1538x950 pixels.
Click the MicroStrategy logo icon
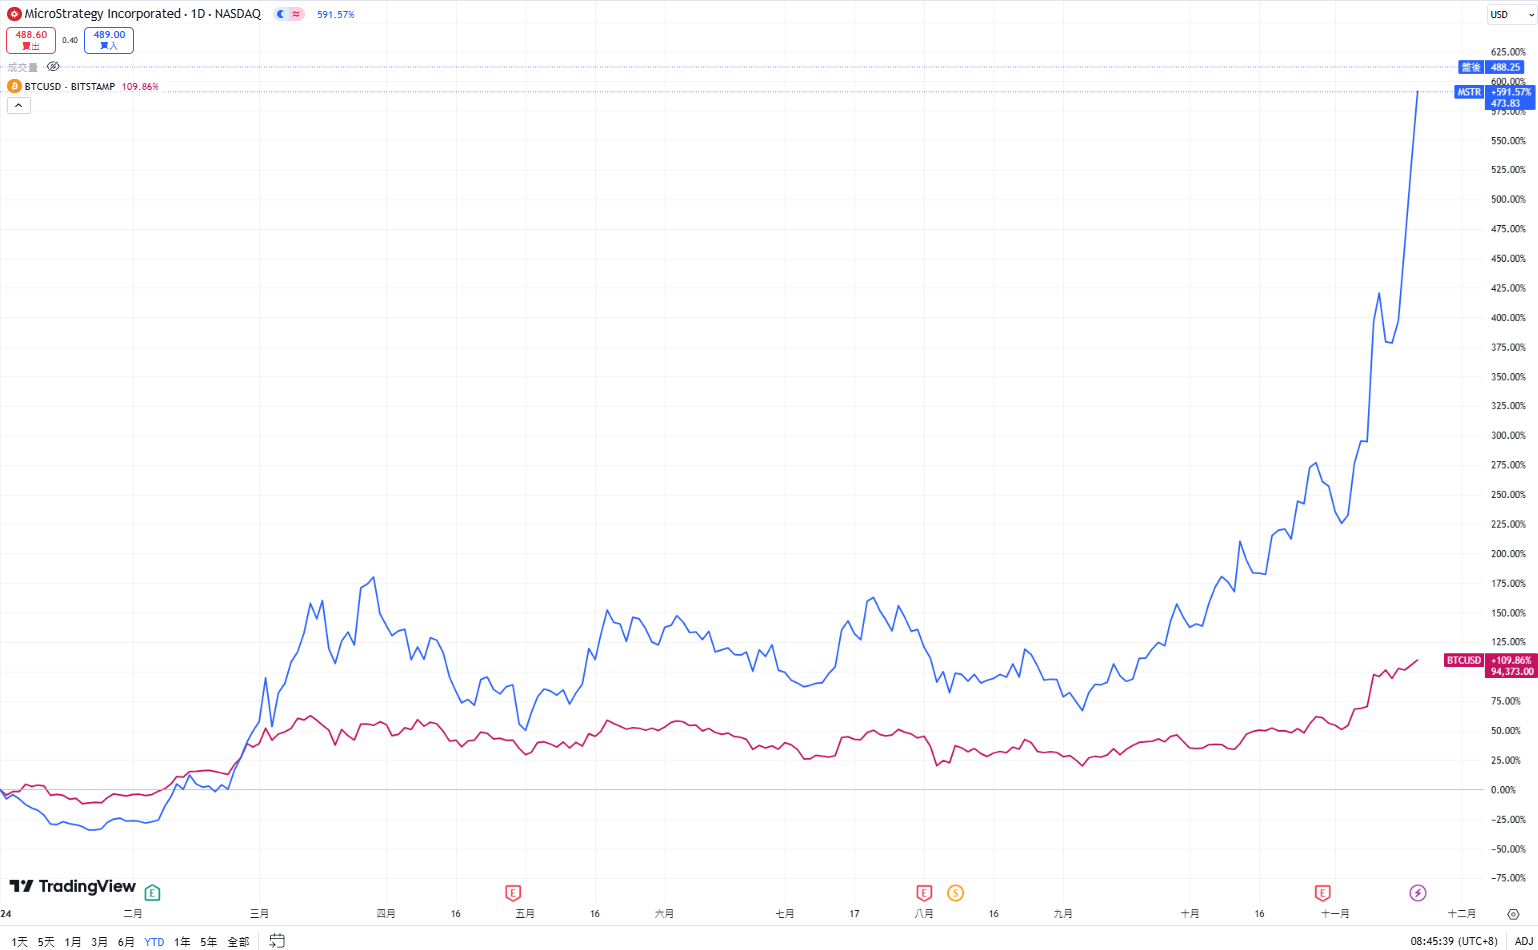14,14
